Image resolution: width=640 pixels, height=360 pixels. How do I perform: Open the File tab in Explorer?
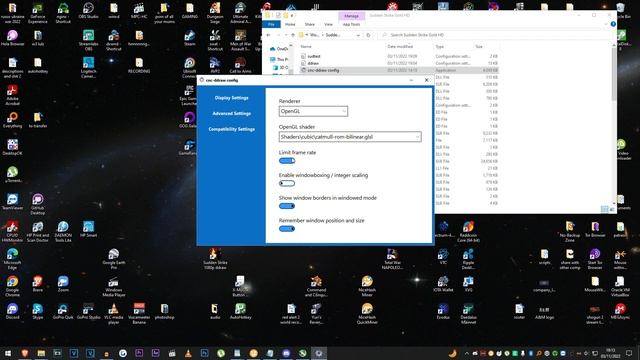(271, 24)
